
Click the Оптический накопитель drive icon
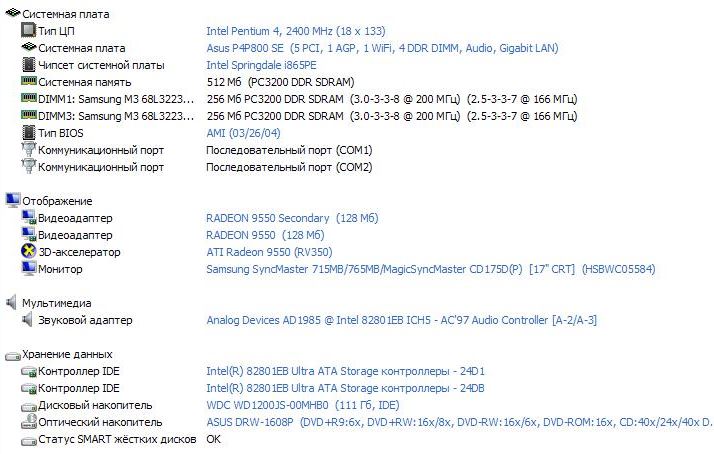28,422
